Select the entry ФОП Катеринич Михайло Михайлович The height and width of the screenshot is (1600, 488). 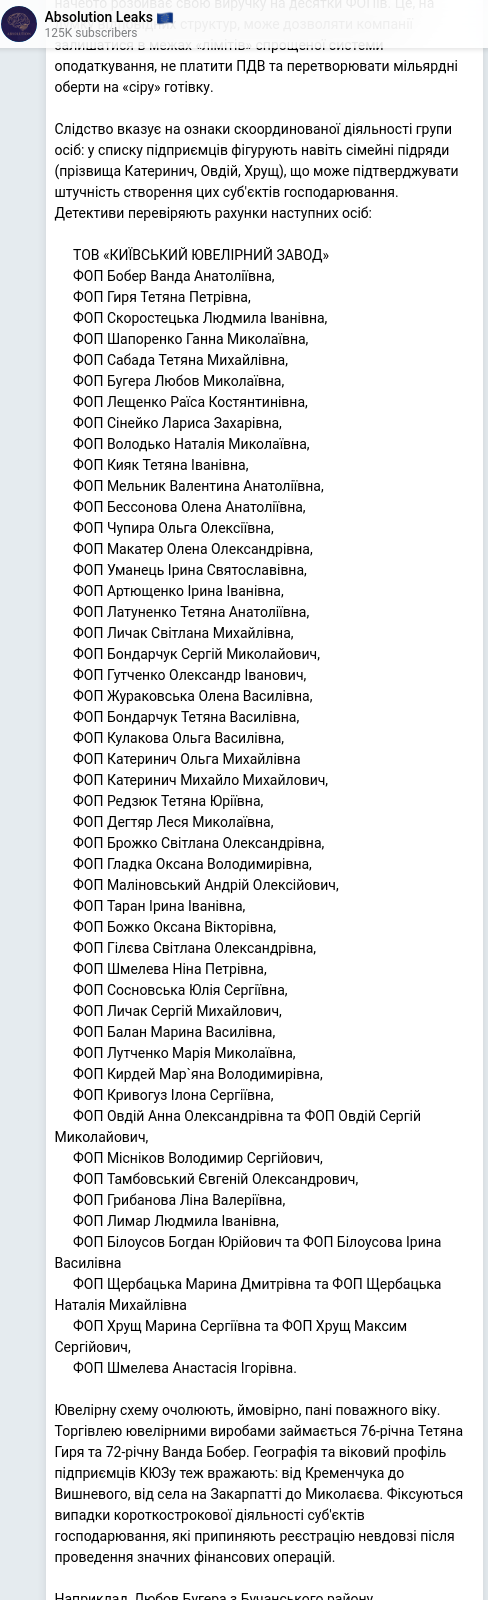(x=200, y=780)
